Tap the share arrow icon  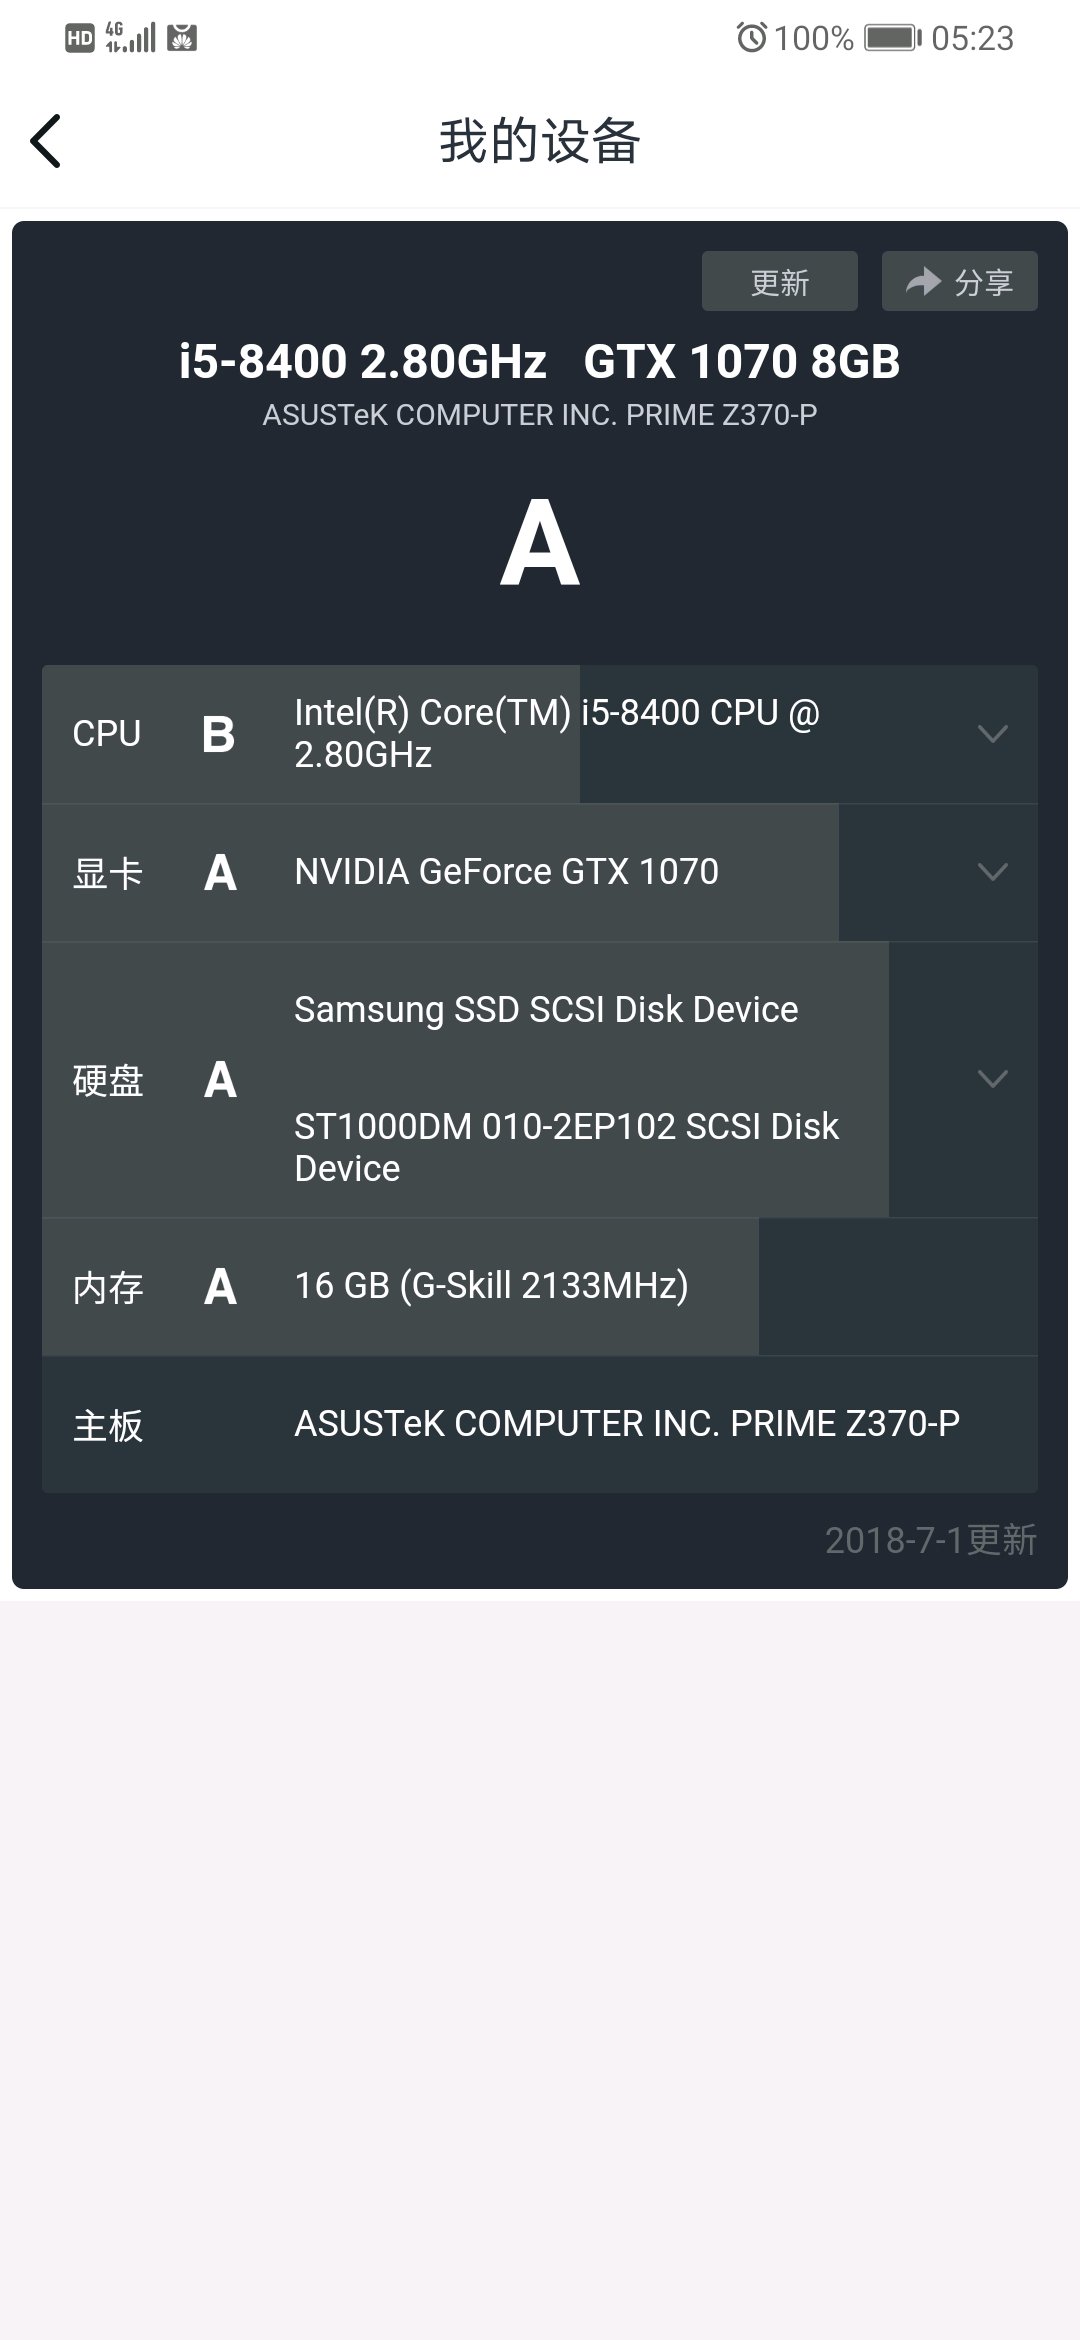(x=923, y=281)
